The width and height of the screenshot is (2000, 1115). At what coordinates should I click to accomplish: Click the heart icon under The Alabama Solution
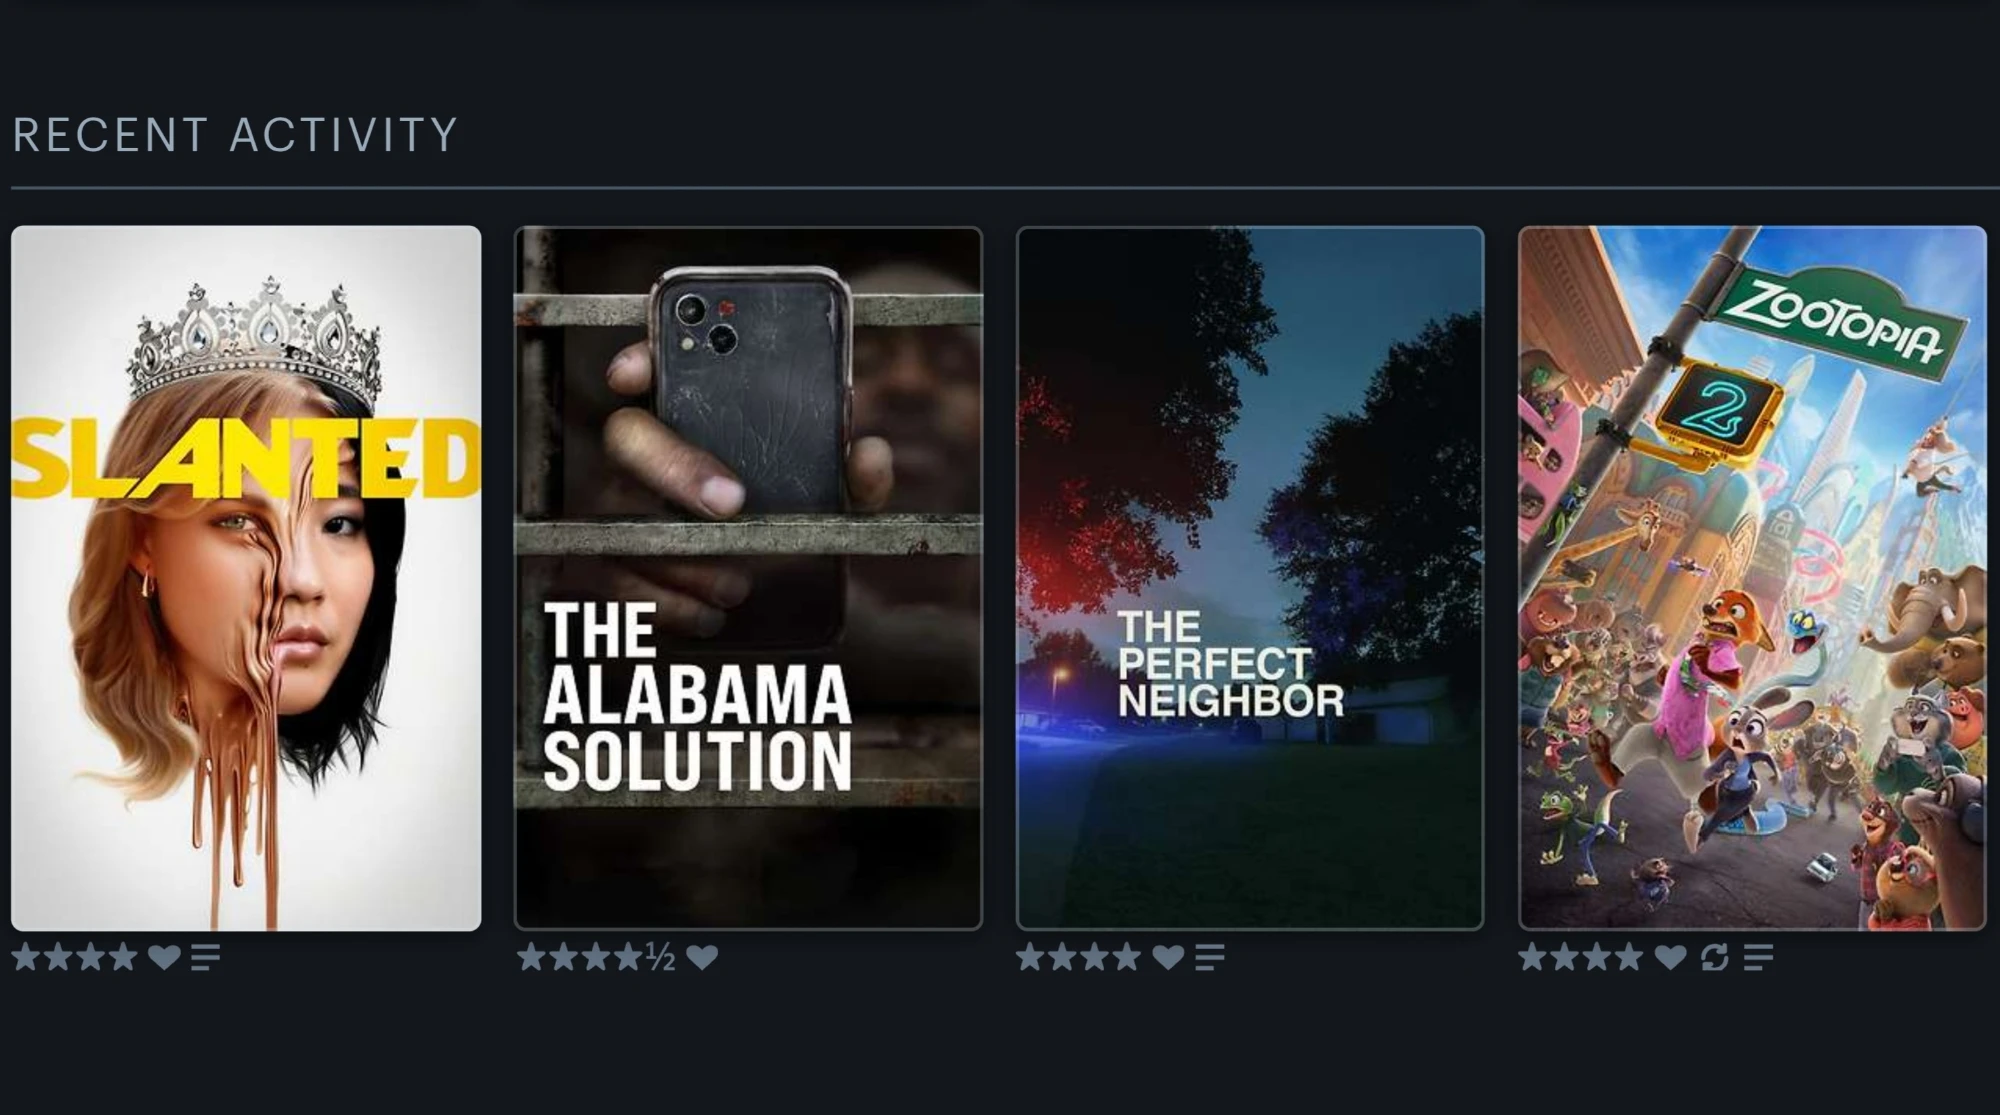pyautogui.click(x=702, y=957)
